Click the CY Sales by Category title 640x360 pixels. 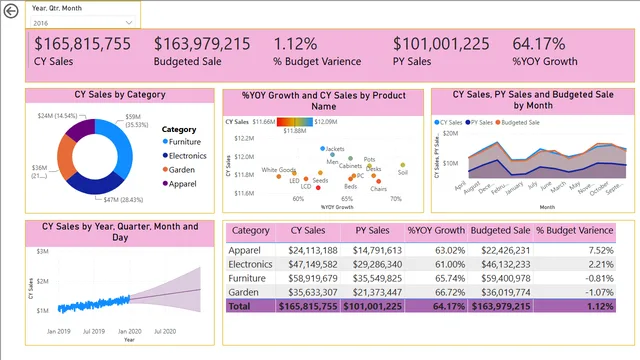pyautogui.click(x=120, y=94)
